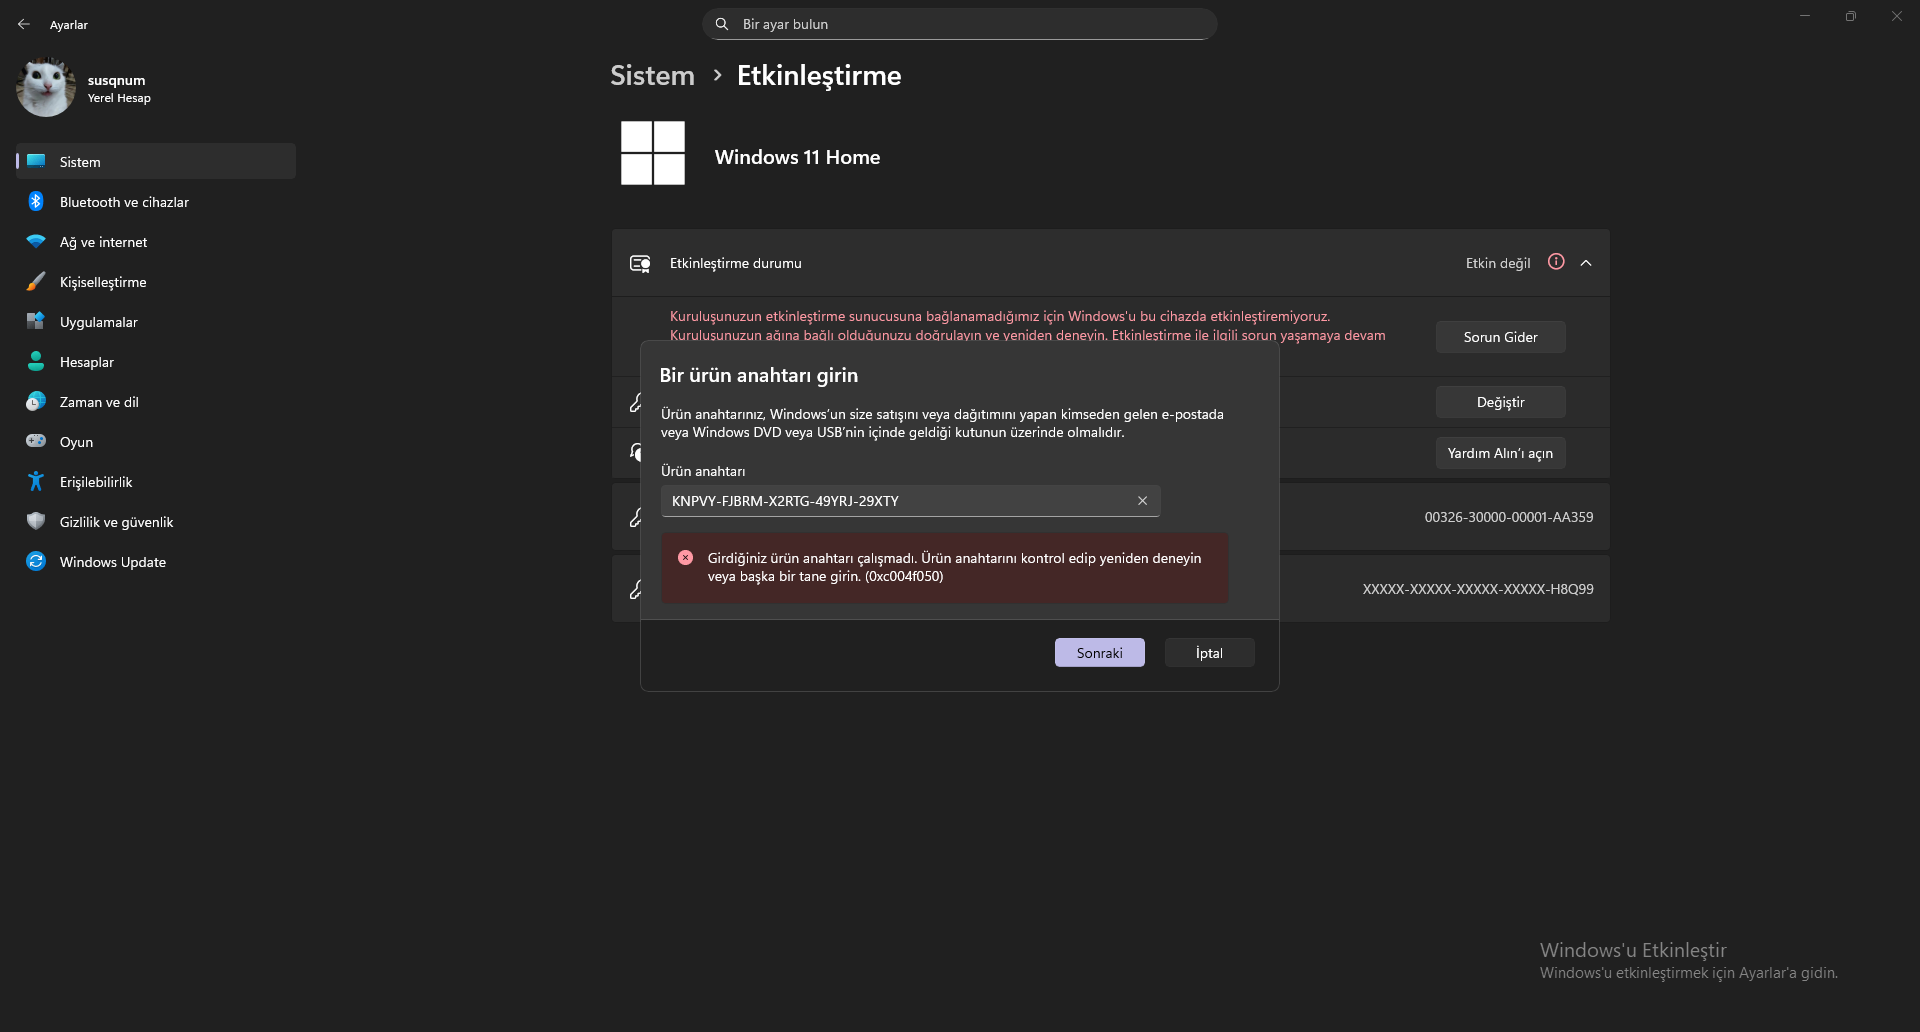Click the globe-clock icon for Zaman ve dil
Screen dimensions: 1920x1032
[36, 401]
